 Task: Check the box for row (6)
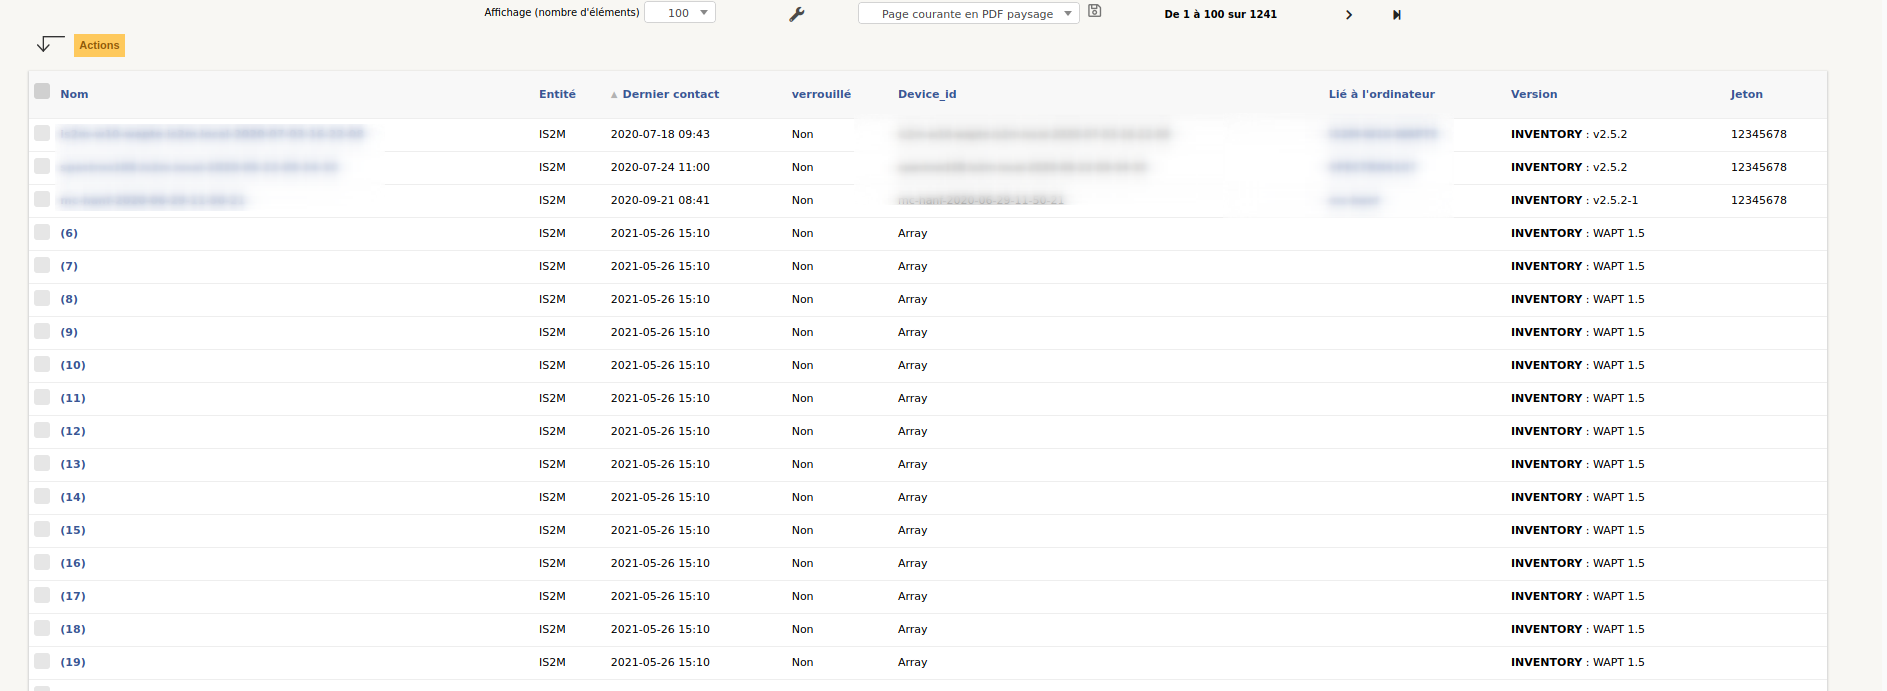point(42,232)
